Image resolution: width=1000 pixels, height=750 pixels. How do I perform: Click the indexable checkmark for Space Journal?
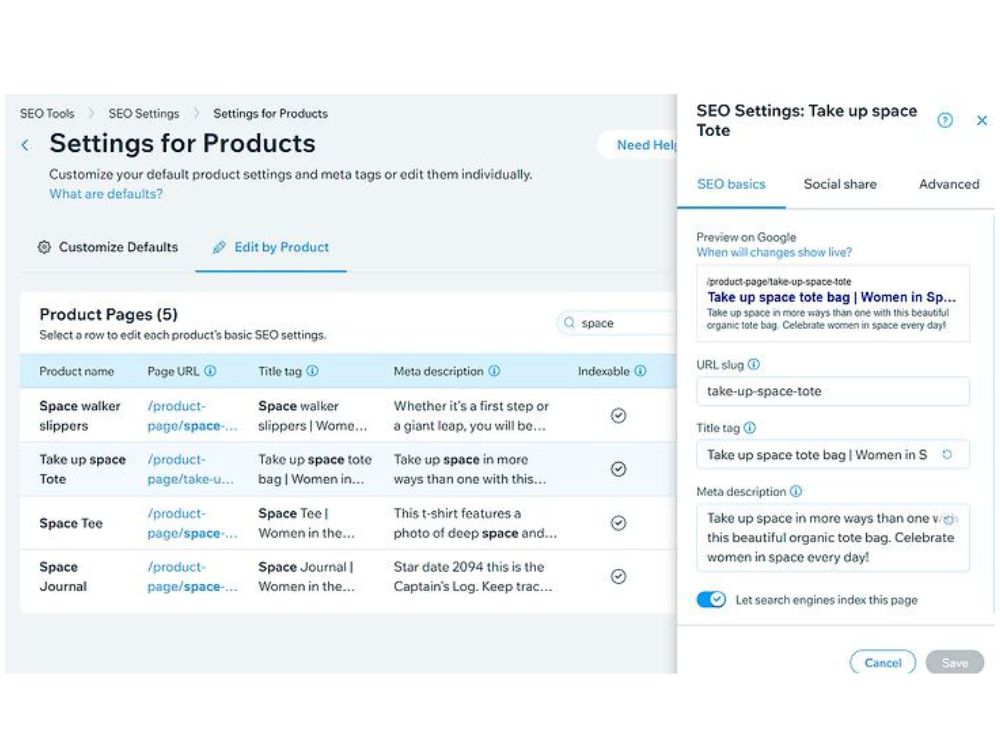coord(618,577)
